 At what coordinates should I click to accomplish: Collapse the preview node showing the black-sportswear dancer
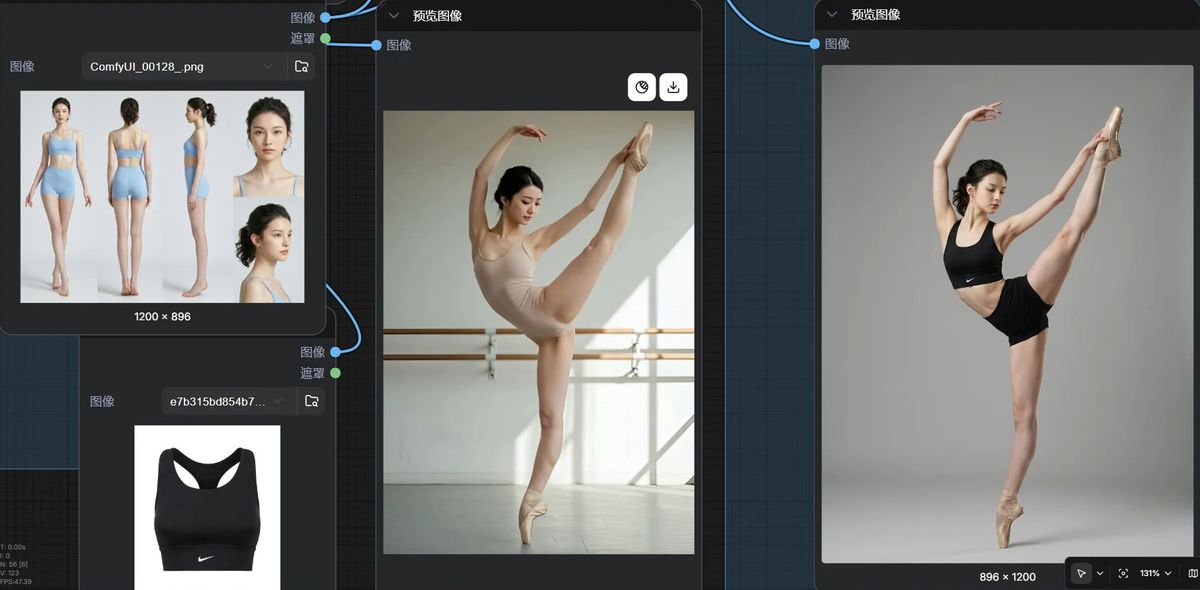click(832, 14)
